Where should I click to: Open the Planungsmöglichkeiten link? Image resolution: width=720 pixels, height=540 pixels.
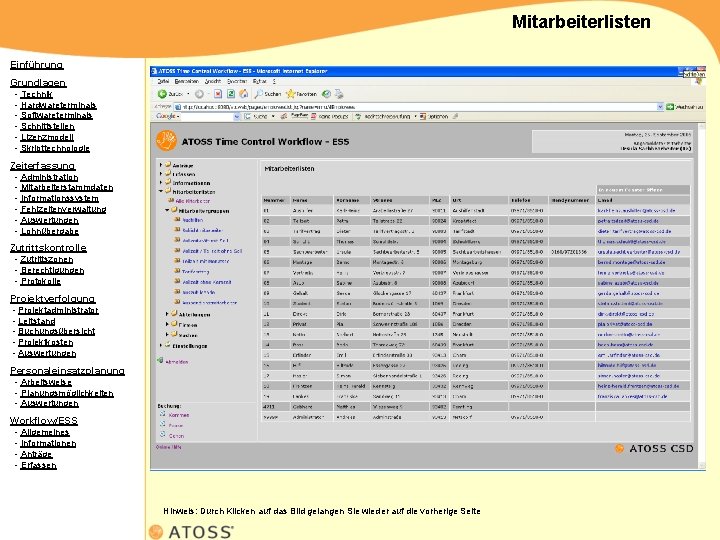[x=67, y=393]
